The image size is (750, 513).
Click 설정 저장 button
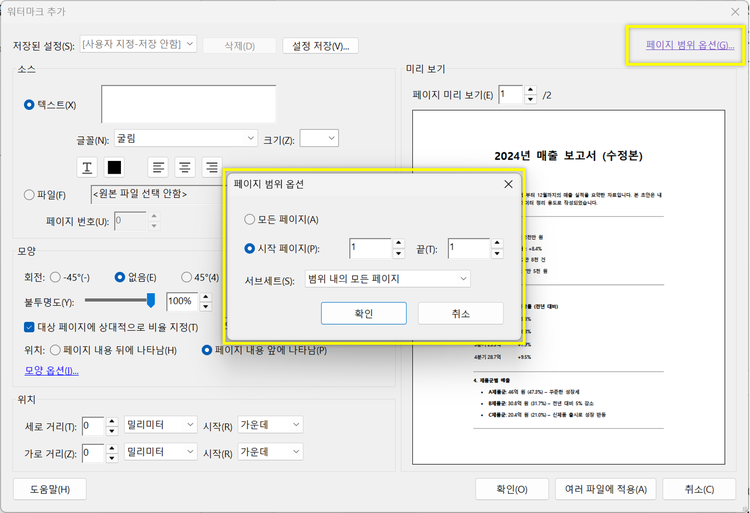[320, 46]
